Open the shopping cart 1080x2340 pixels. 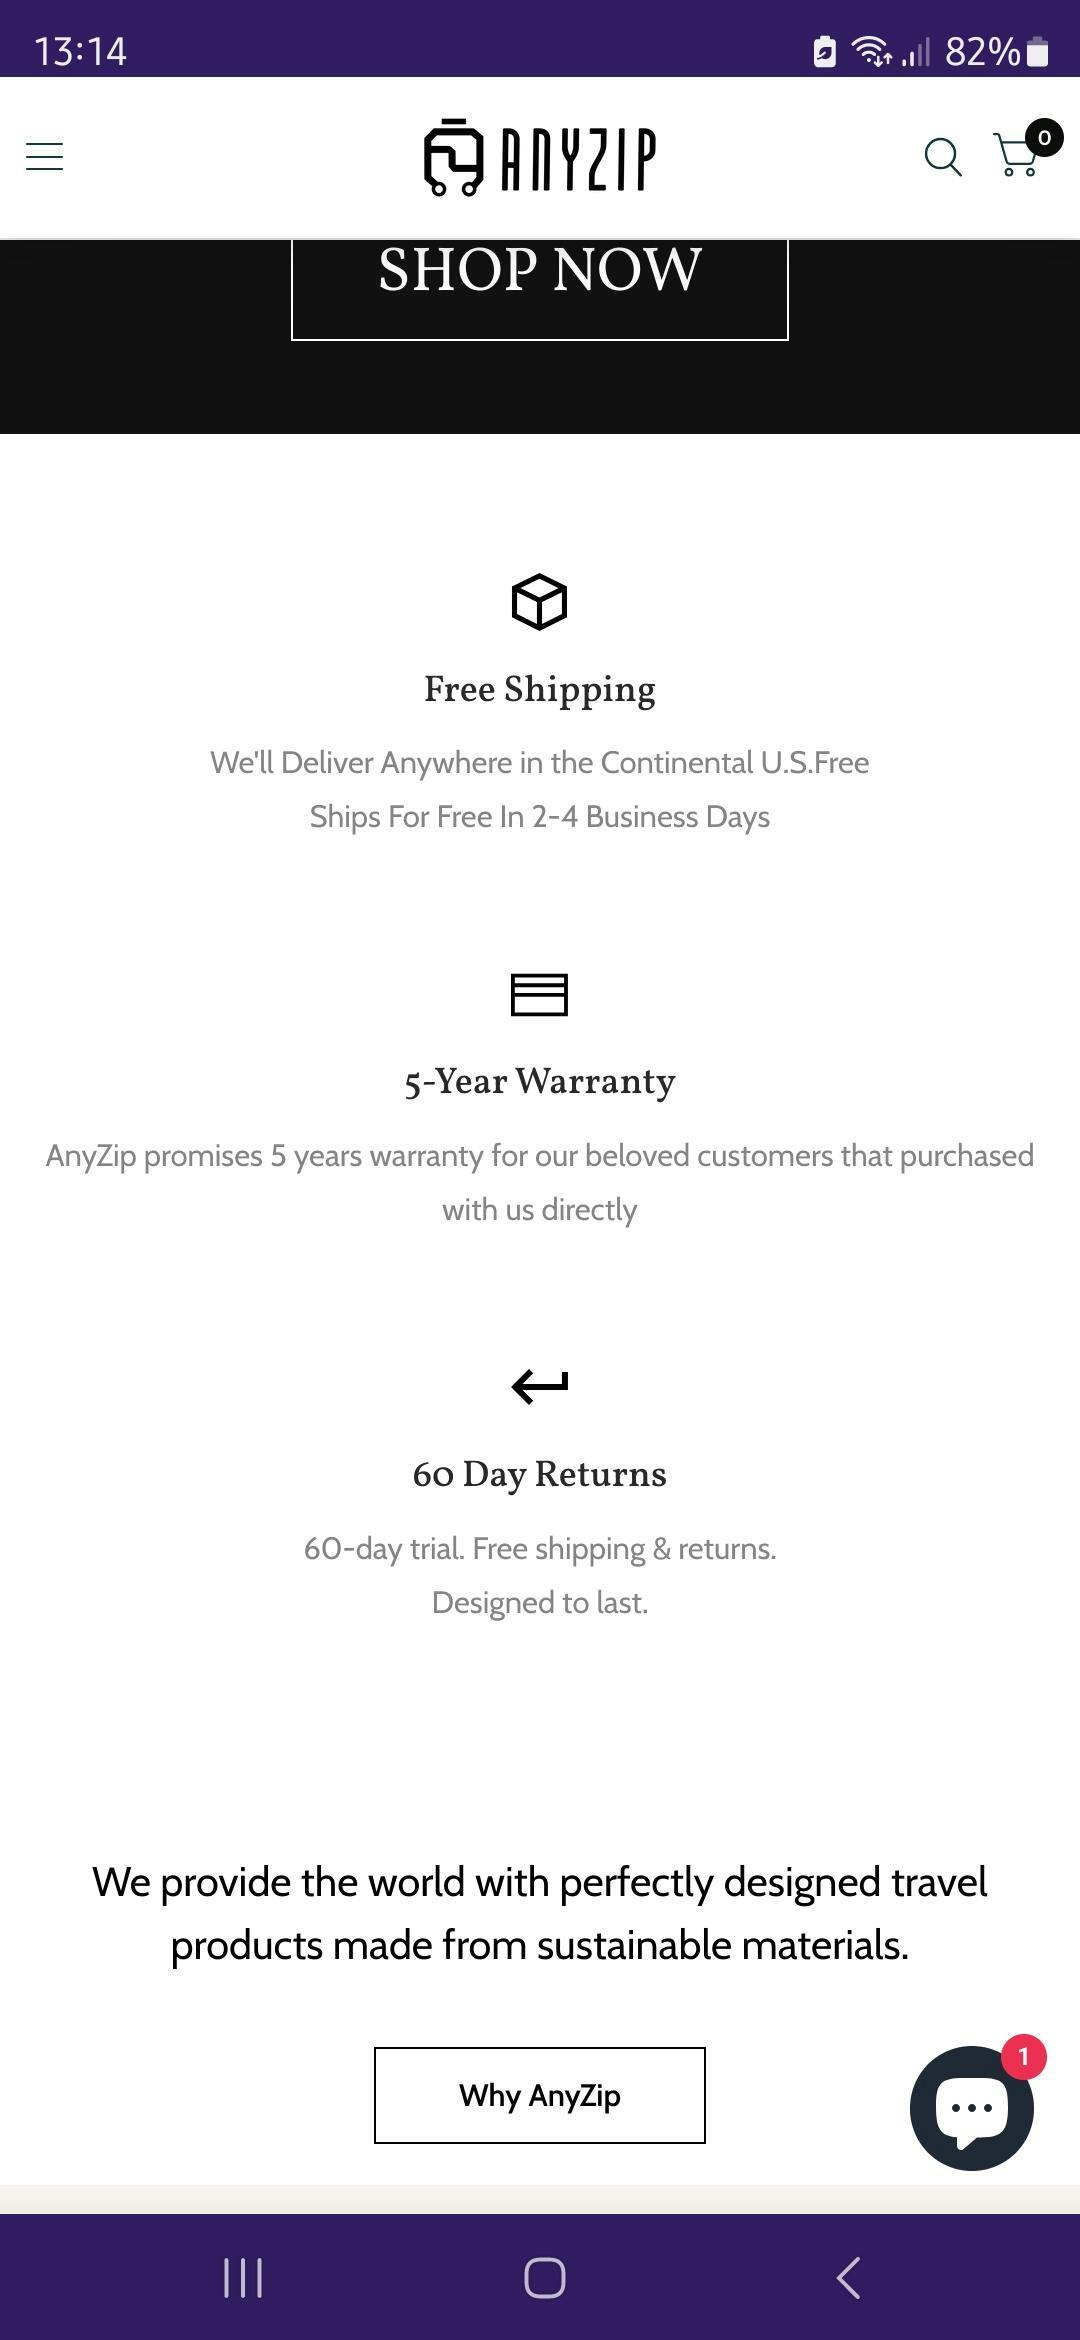point(1016,157)
